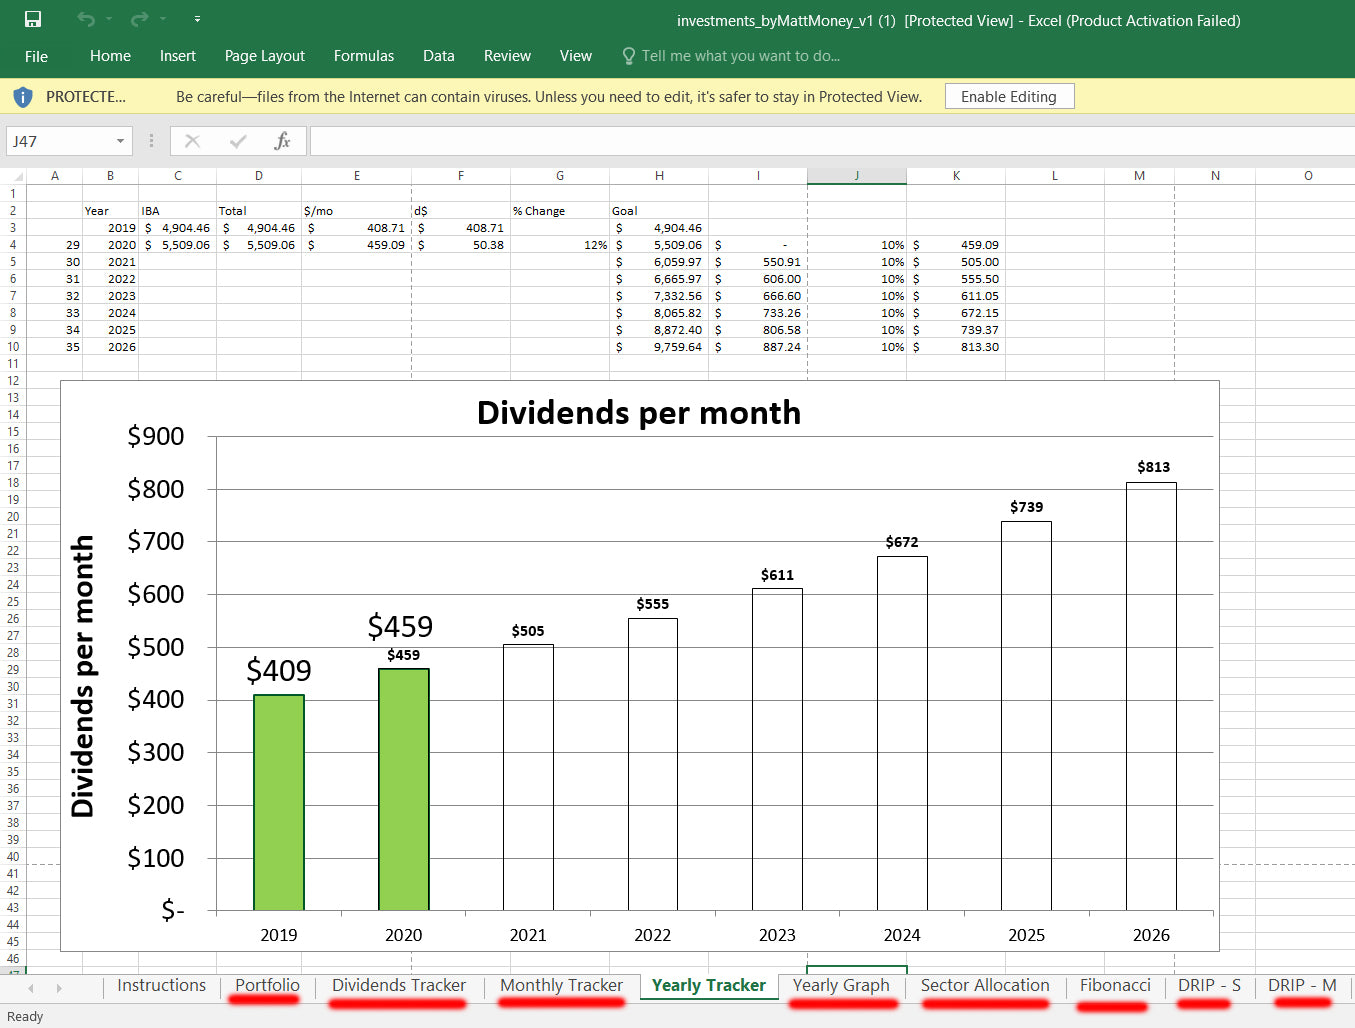Screen dimensions: 1355x1028
Task: Click the Redo arrow icon
Action: coord(139,19)
